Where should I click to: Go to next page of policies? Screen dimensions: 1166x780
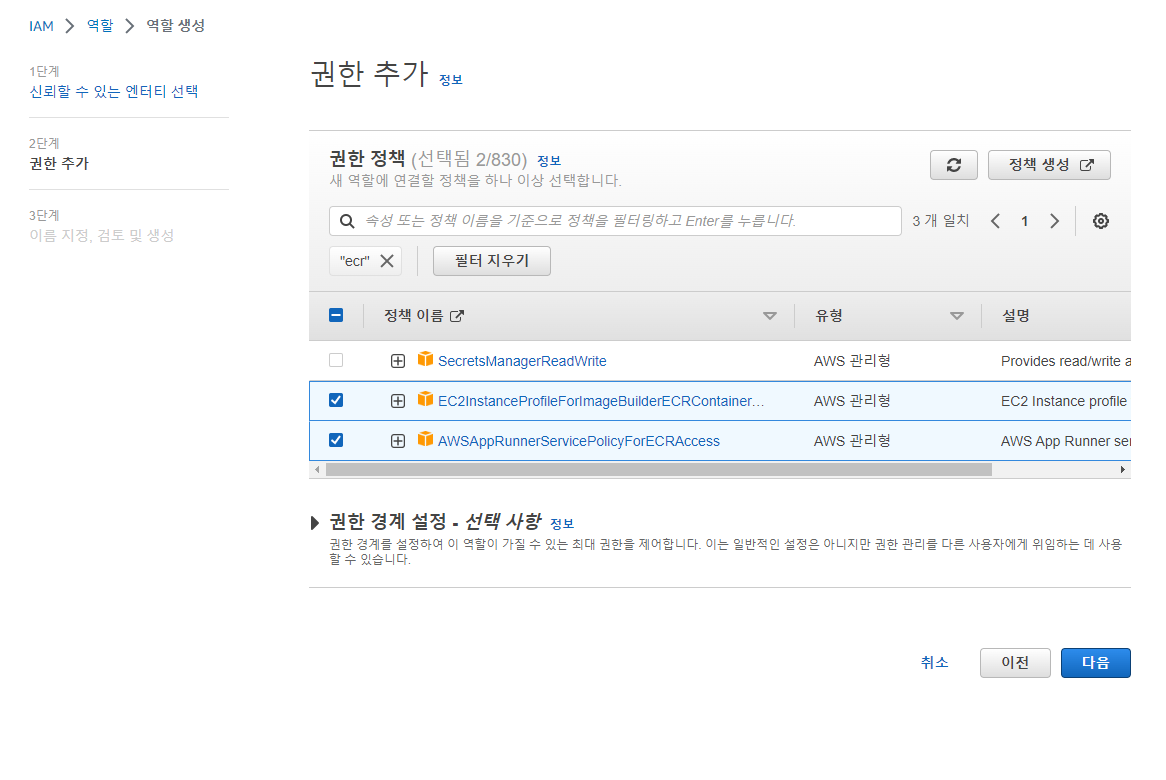[1054, 221]
